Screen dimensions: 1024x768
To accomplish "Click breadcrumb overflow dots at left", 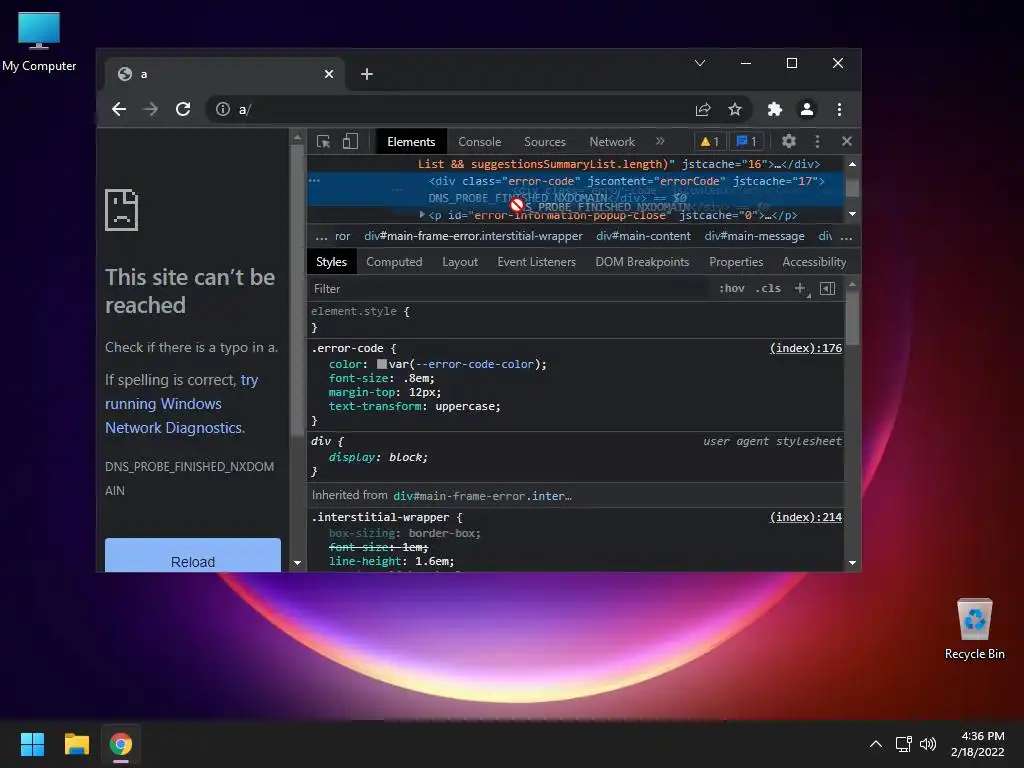I will point(321,237).
